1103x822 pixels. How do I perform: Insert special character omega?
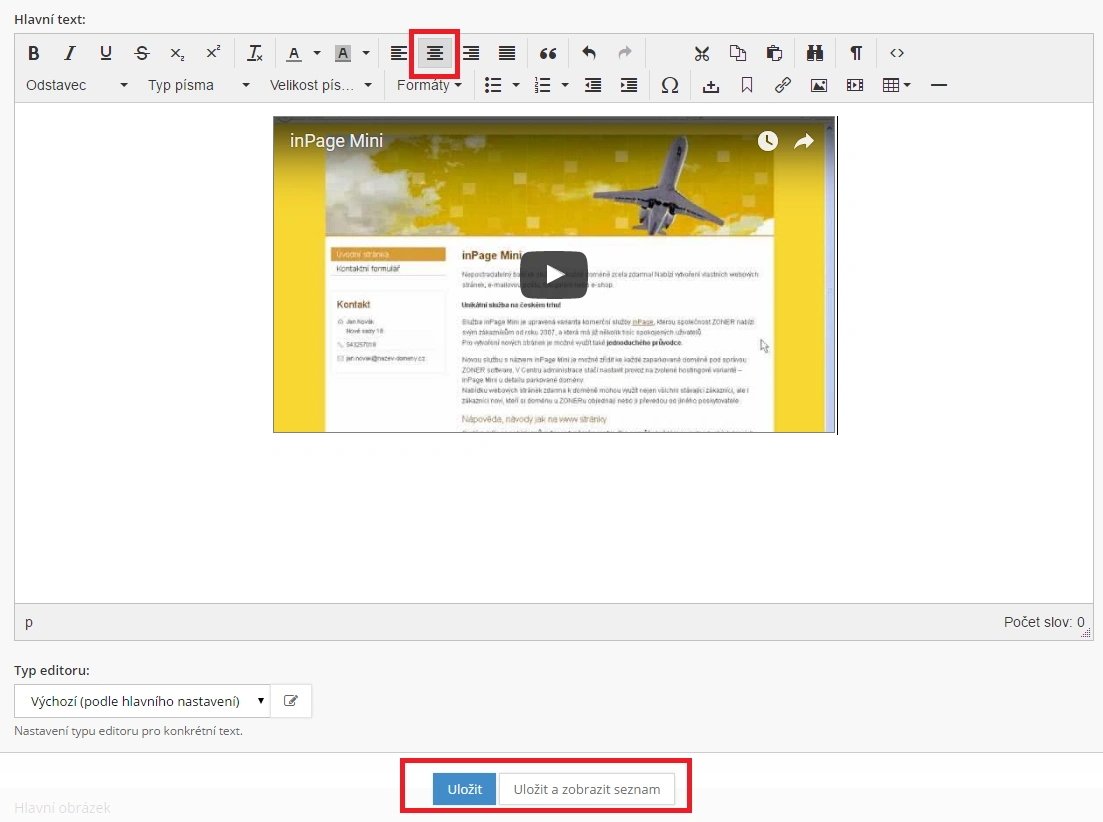[x=670, y=85]
